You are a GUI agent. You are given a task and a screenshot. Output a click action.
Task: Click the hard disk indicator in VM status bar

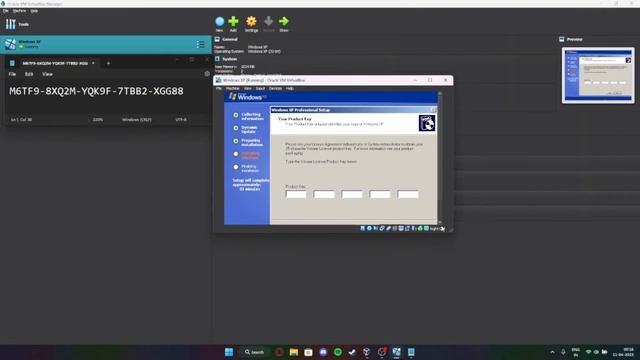pos(362,229)
